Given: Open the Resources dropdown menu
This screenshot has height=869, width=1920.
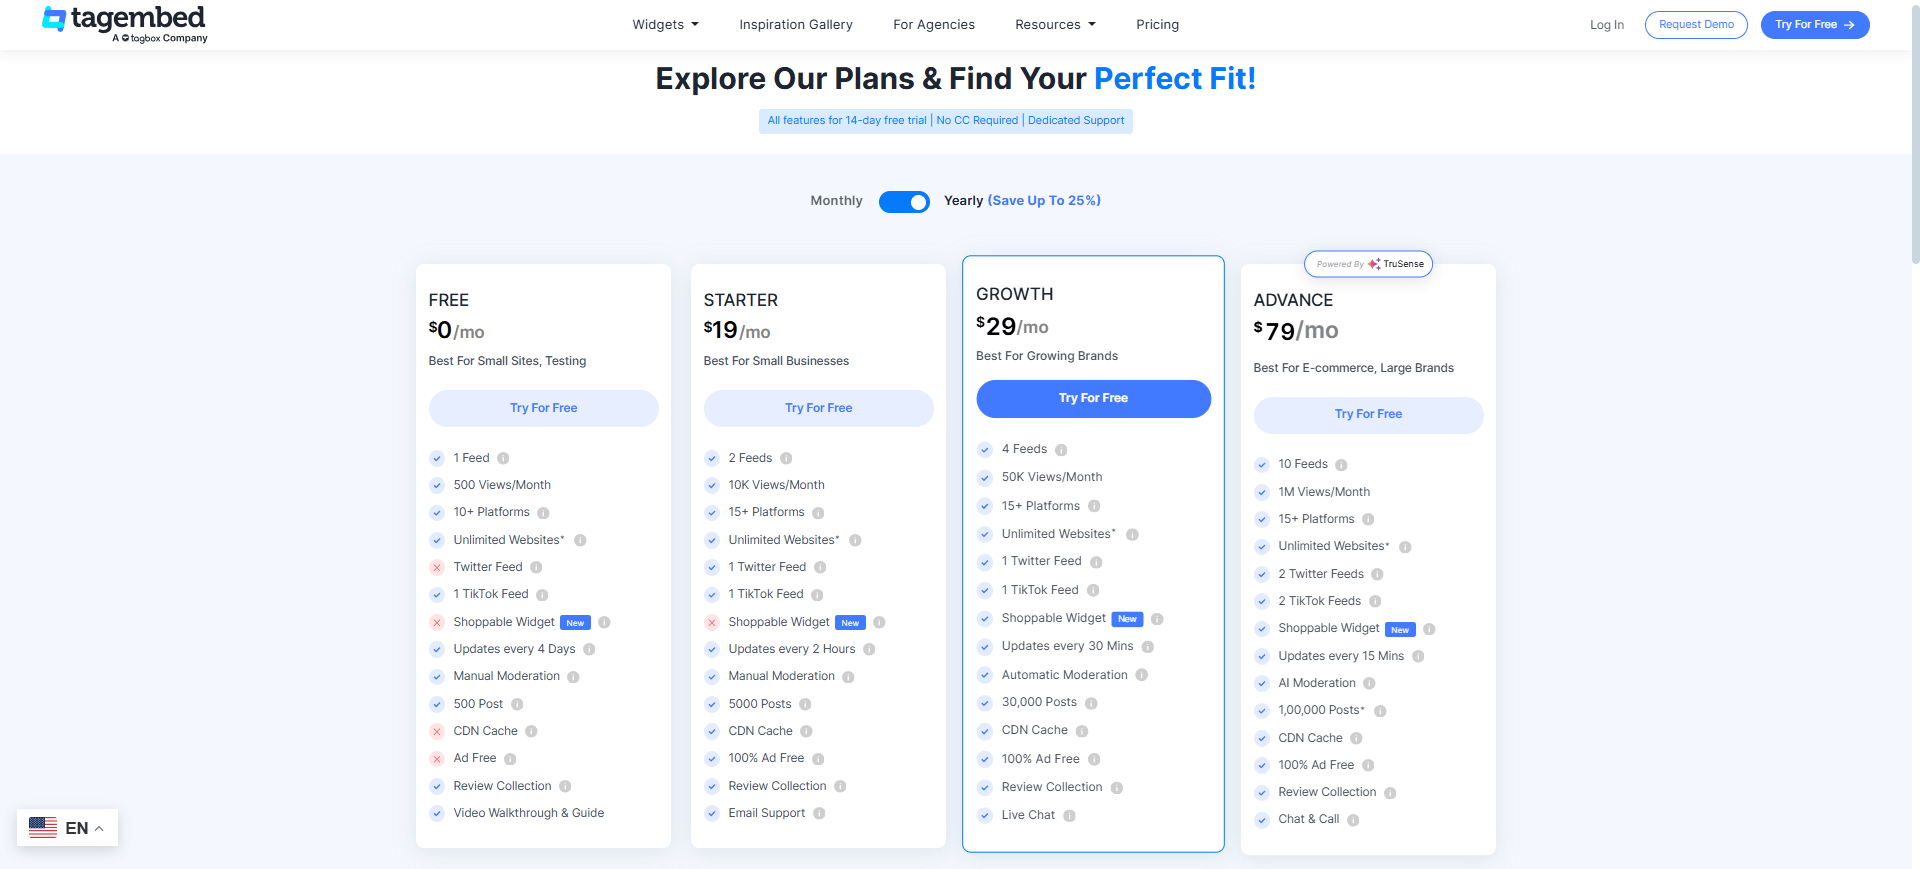Looking at the screenshot, I should click(1054, 24).
